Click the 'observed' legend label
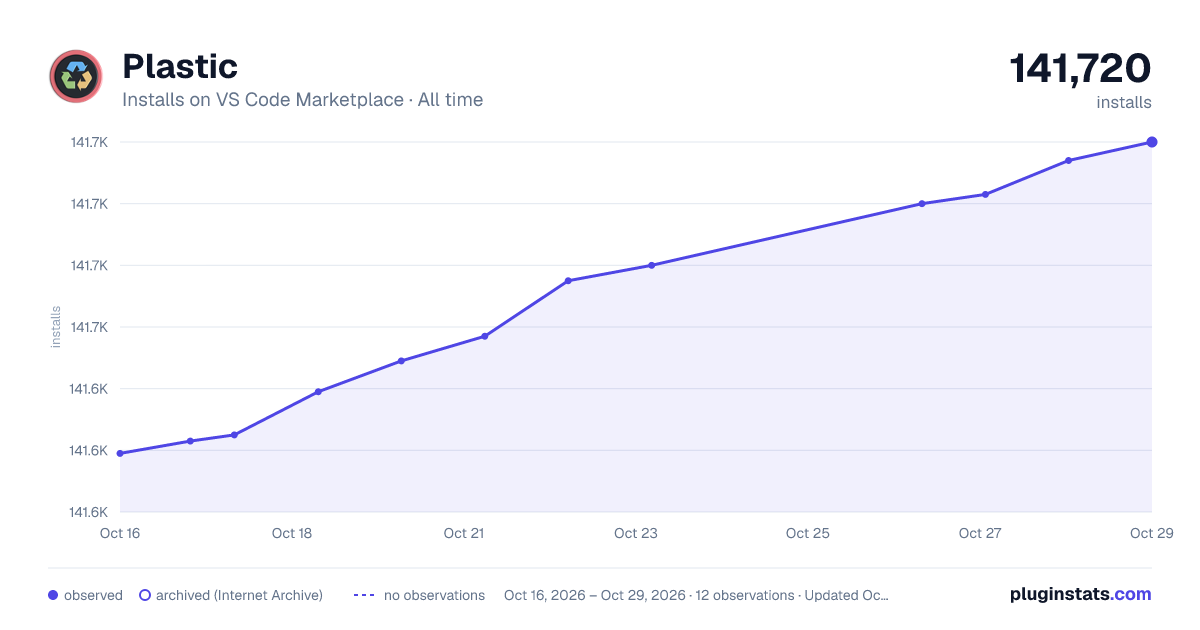Viewport: 1200px width, 630px height. coord(93,595)
